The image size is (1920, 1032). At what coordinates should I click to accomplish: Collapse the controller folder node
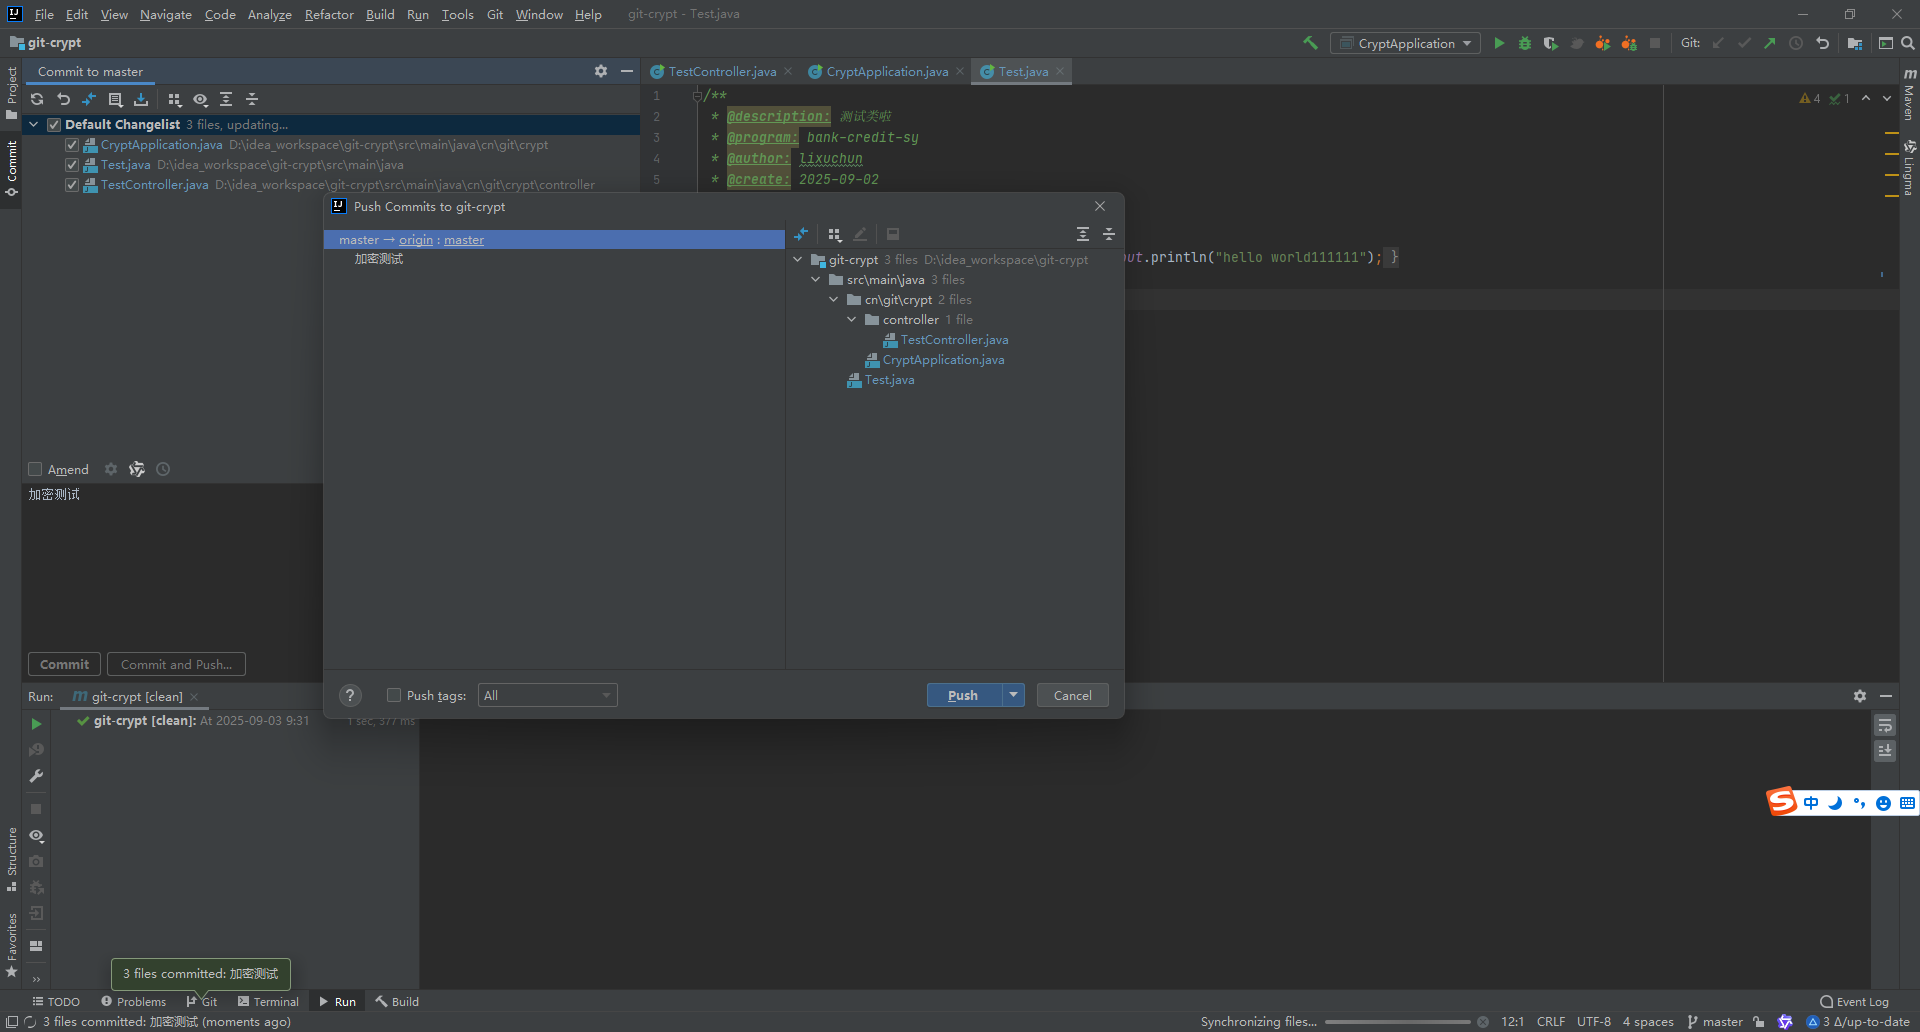coord(852,320)
